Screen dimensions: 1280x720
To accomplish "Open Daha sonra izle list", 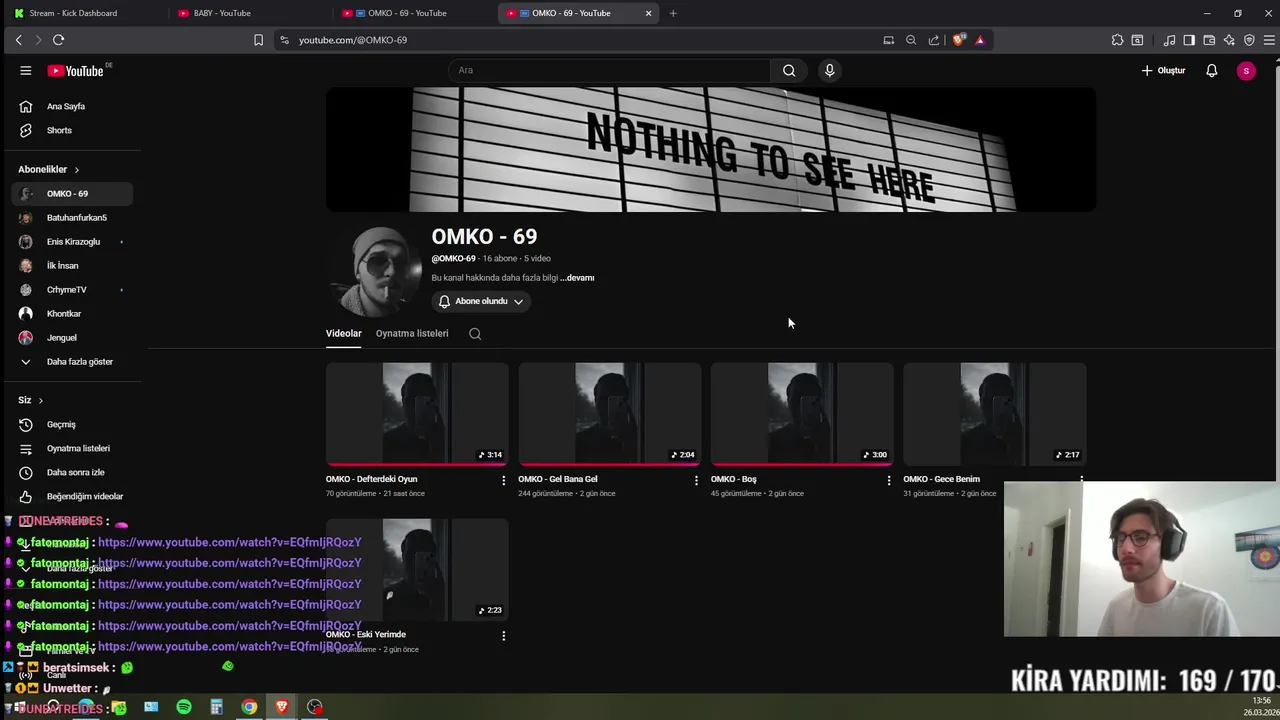I will pos(72,472).
